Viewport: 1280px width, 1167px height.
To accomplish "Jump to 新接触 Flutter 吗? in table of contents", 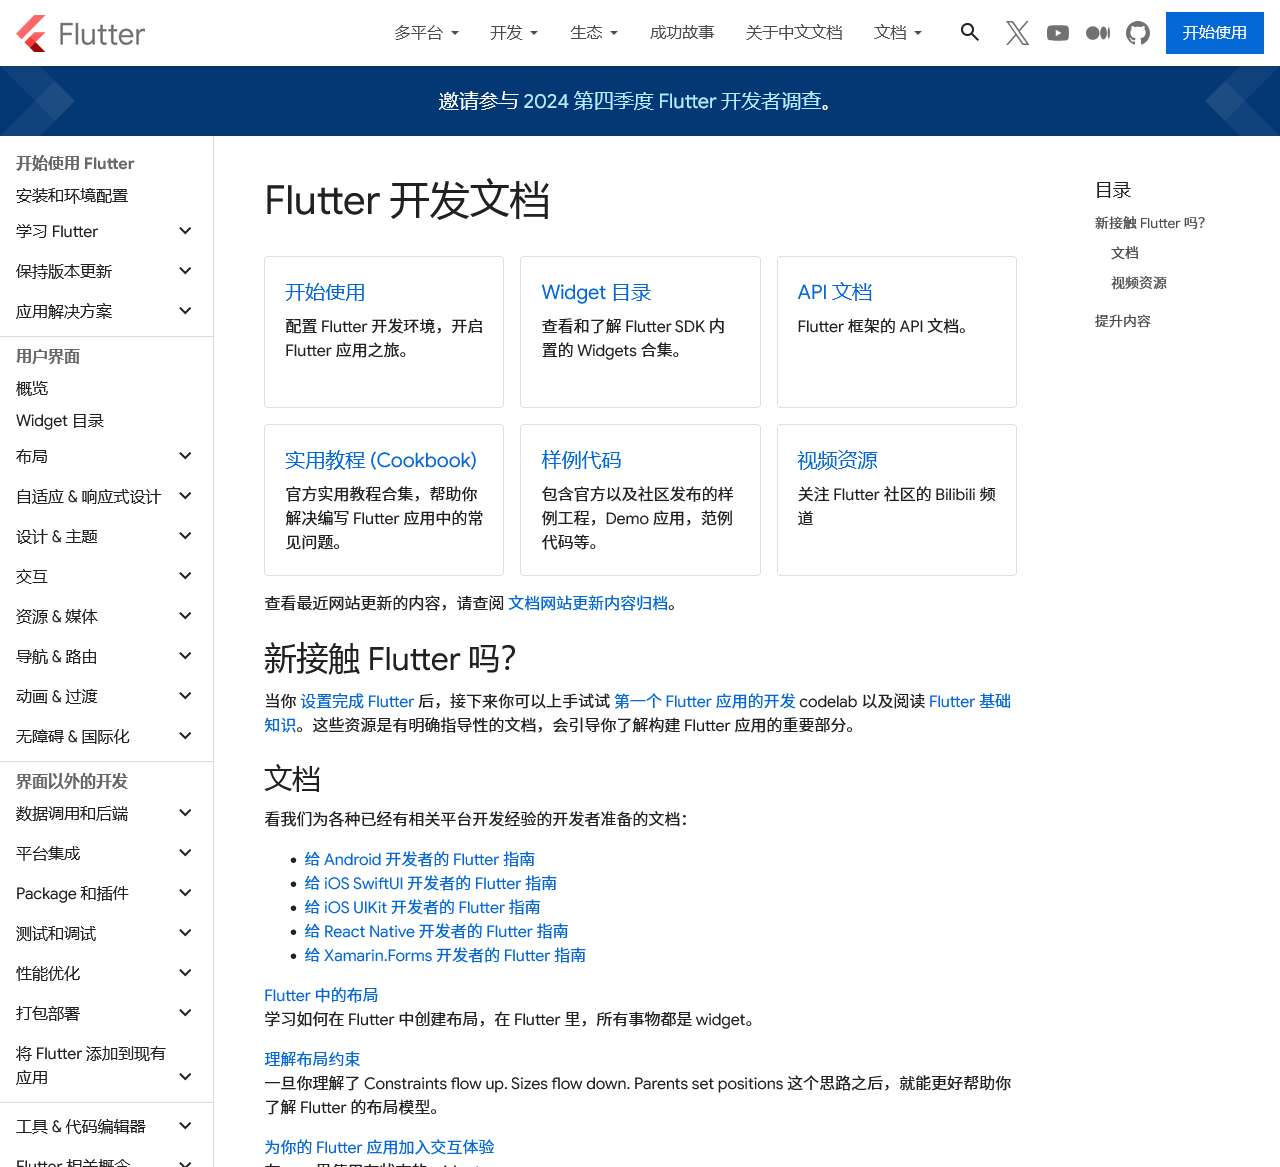I will pyautogui.click(x=1150, y=223).
